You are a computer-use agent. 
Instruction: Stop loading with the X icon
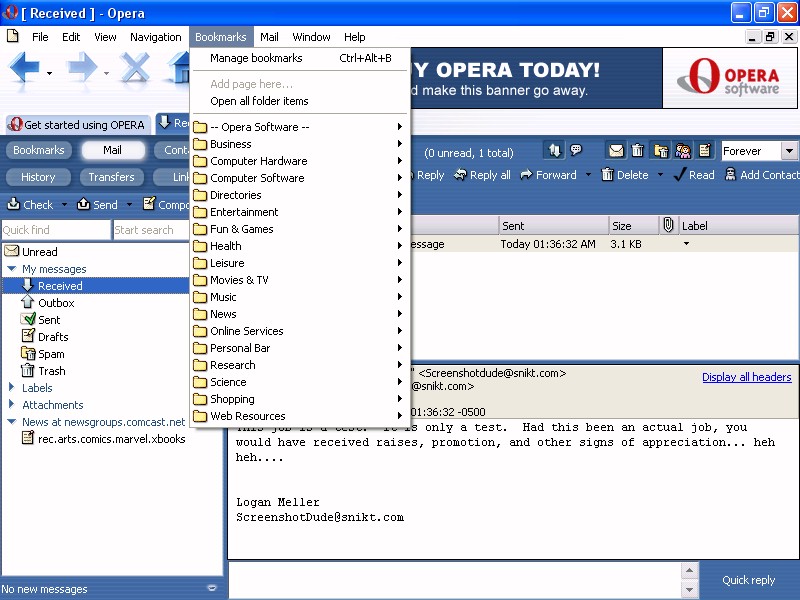click(x=135, y=67)
